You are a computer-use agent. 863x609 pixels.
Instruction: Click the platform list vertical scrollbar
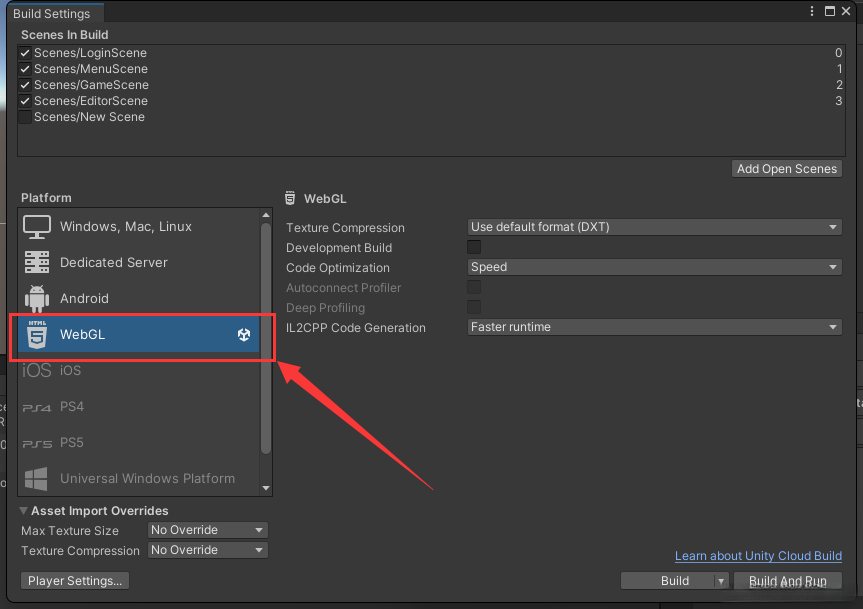pos(266,340)
